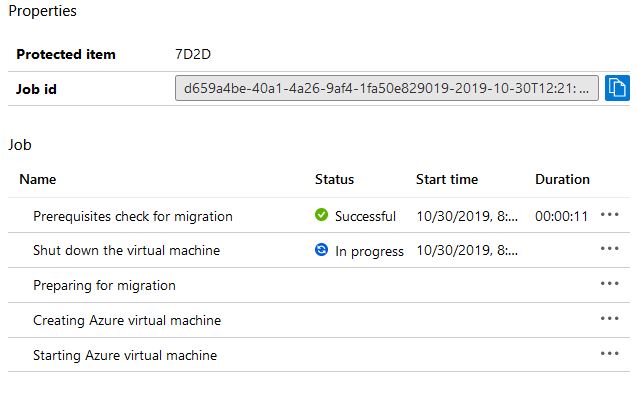Click the blue In progress sync icon
Image resolution: width=636 pixels, height=398 pixels.
coord(321,250)
